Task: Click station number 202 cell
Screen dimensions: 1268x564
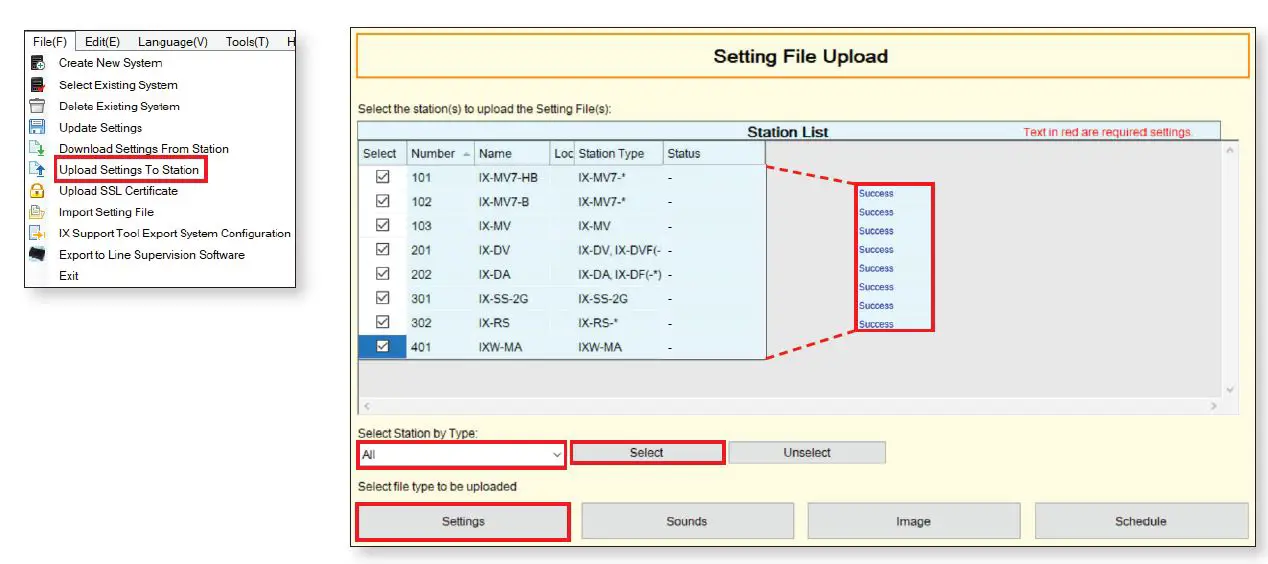Action: tap(439, 274)
